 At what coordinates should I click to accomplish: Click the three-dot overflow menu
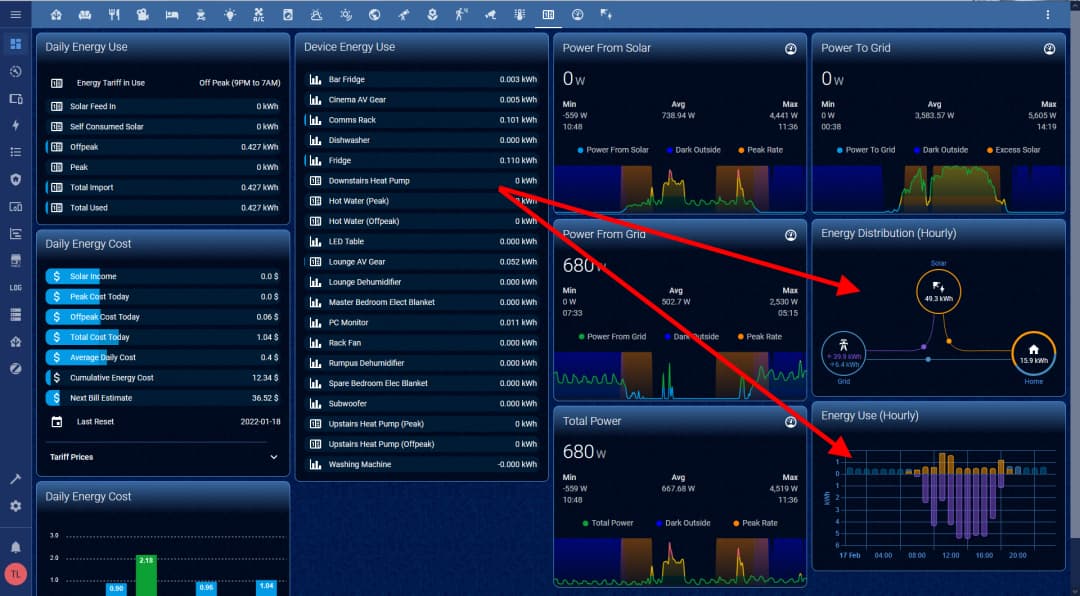(x=1047, y=15)
